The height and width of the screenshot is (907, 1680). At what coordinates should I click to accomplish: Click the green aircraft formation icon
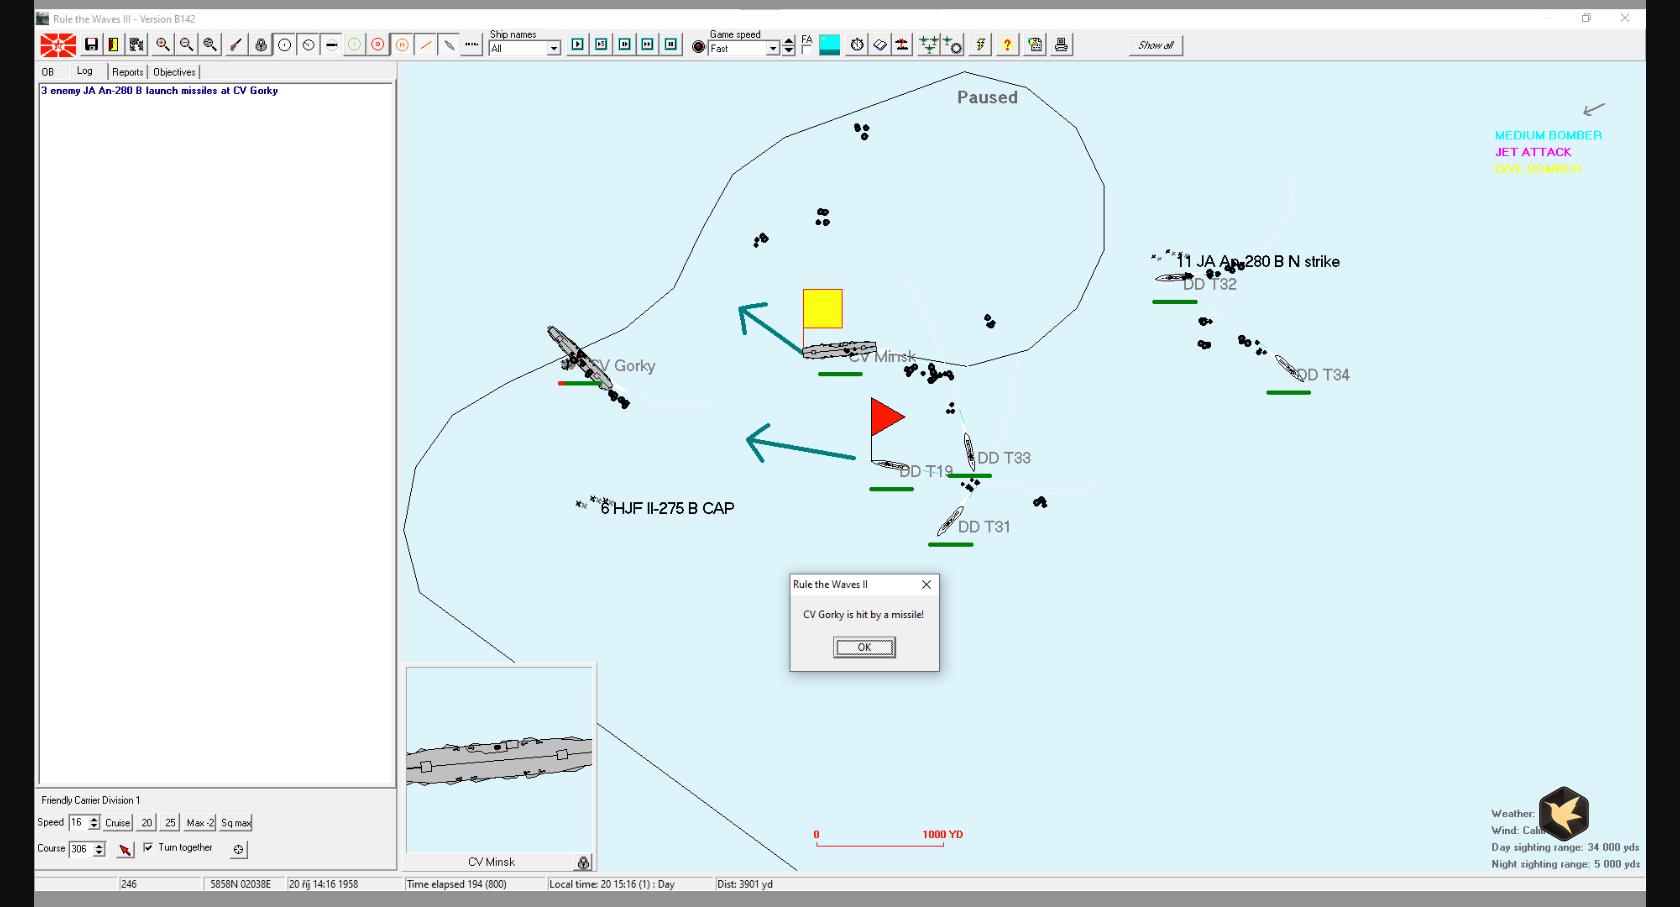tap(929, 45)
